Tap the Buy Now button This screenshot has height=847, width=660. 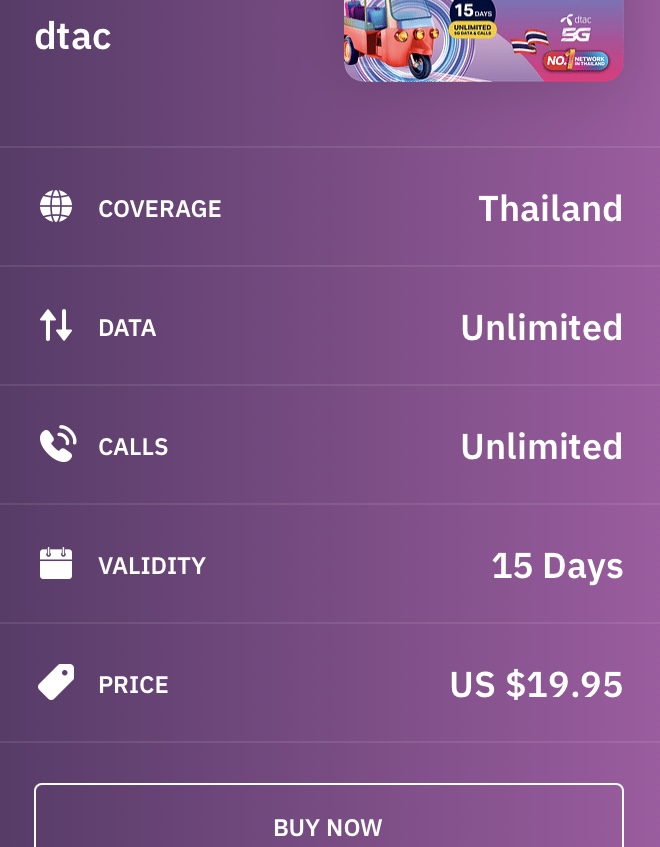[x=329, y=816]
